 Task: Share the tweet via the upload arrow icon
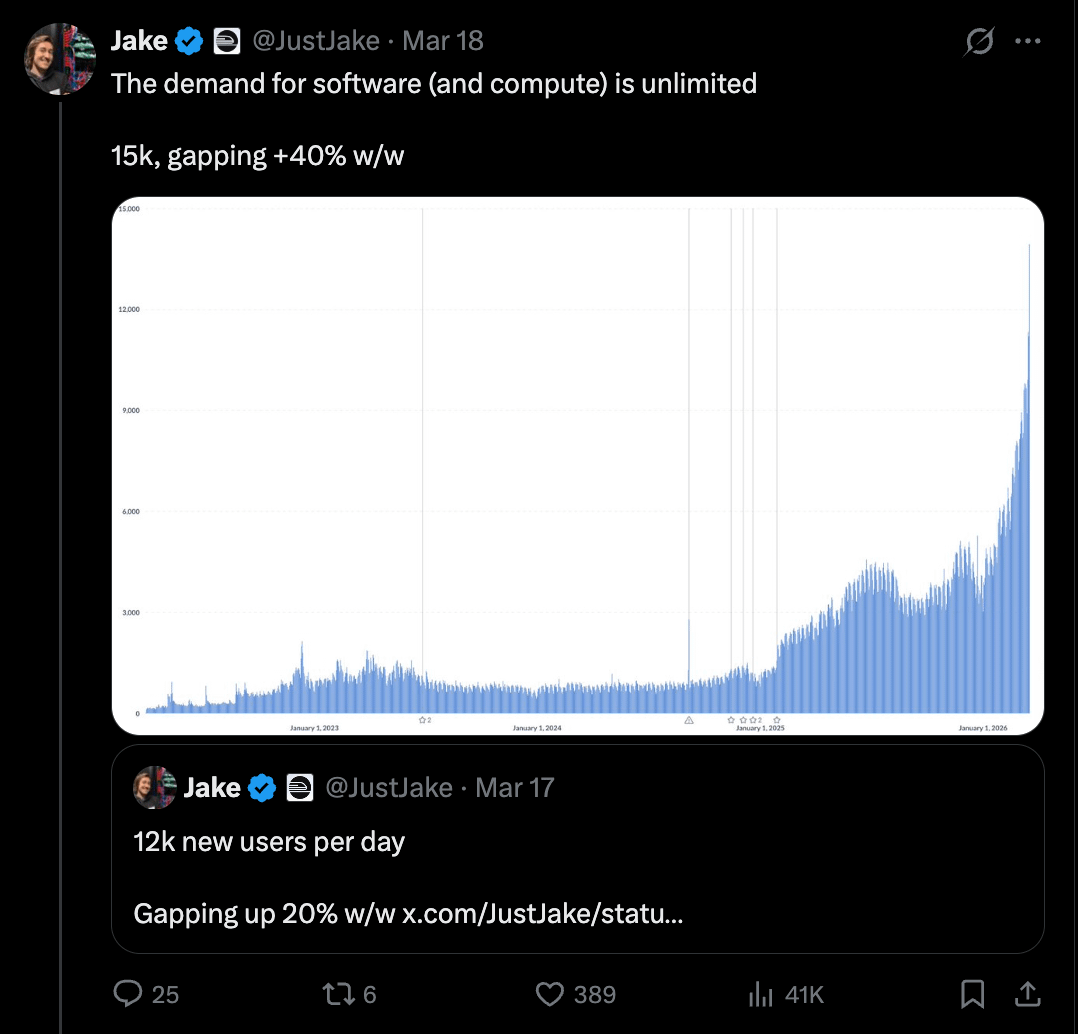pos(1028,993)
